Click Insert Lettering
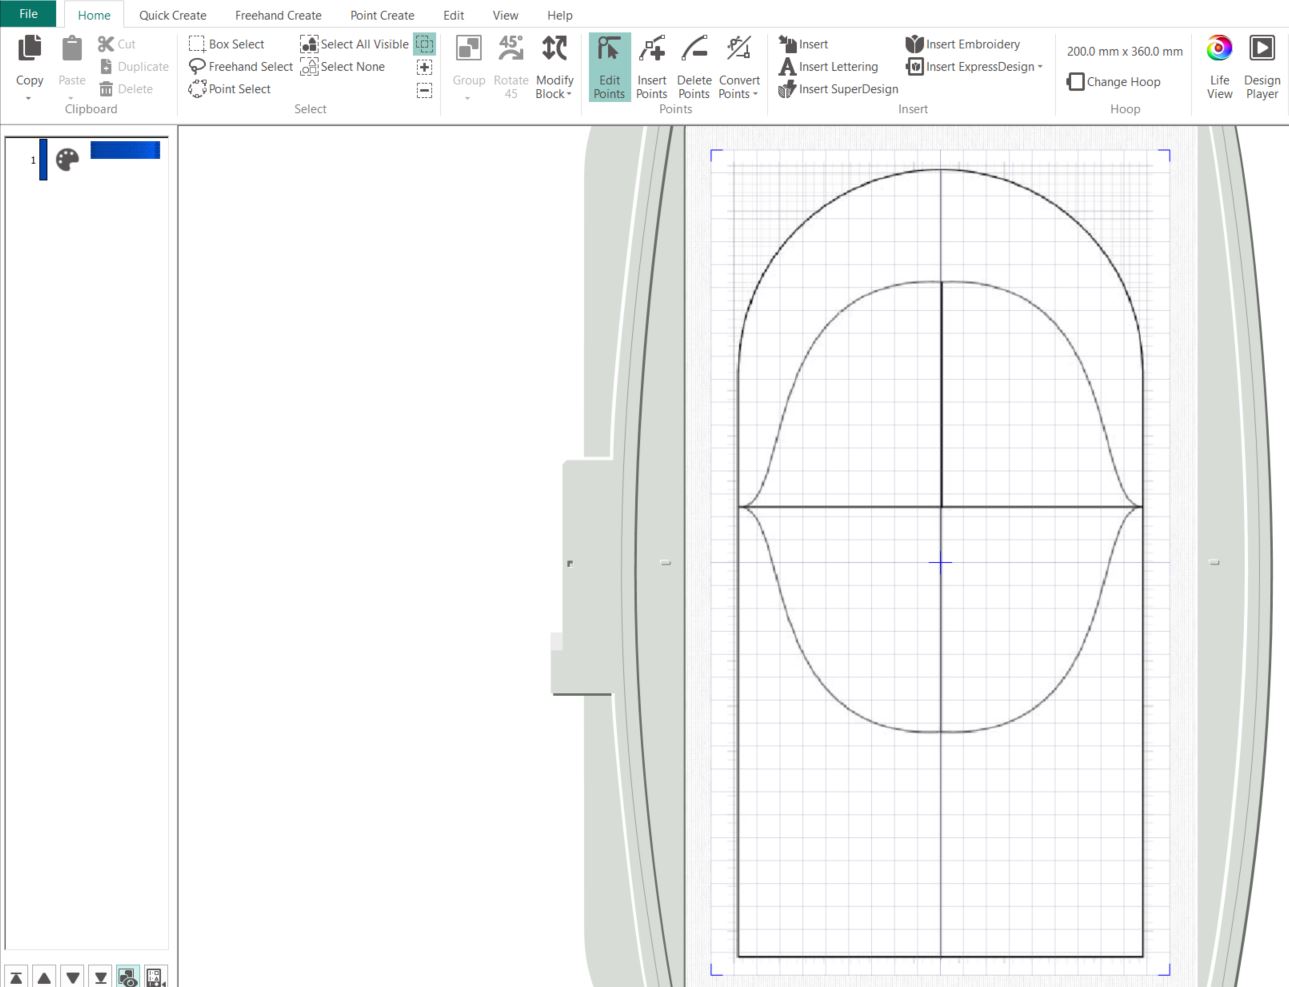The image size is (1289, 987). pos(828,67)
